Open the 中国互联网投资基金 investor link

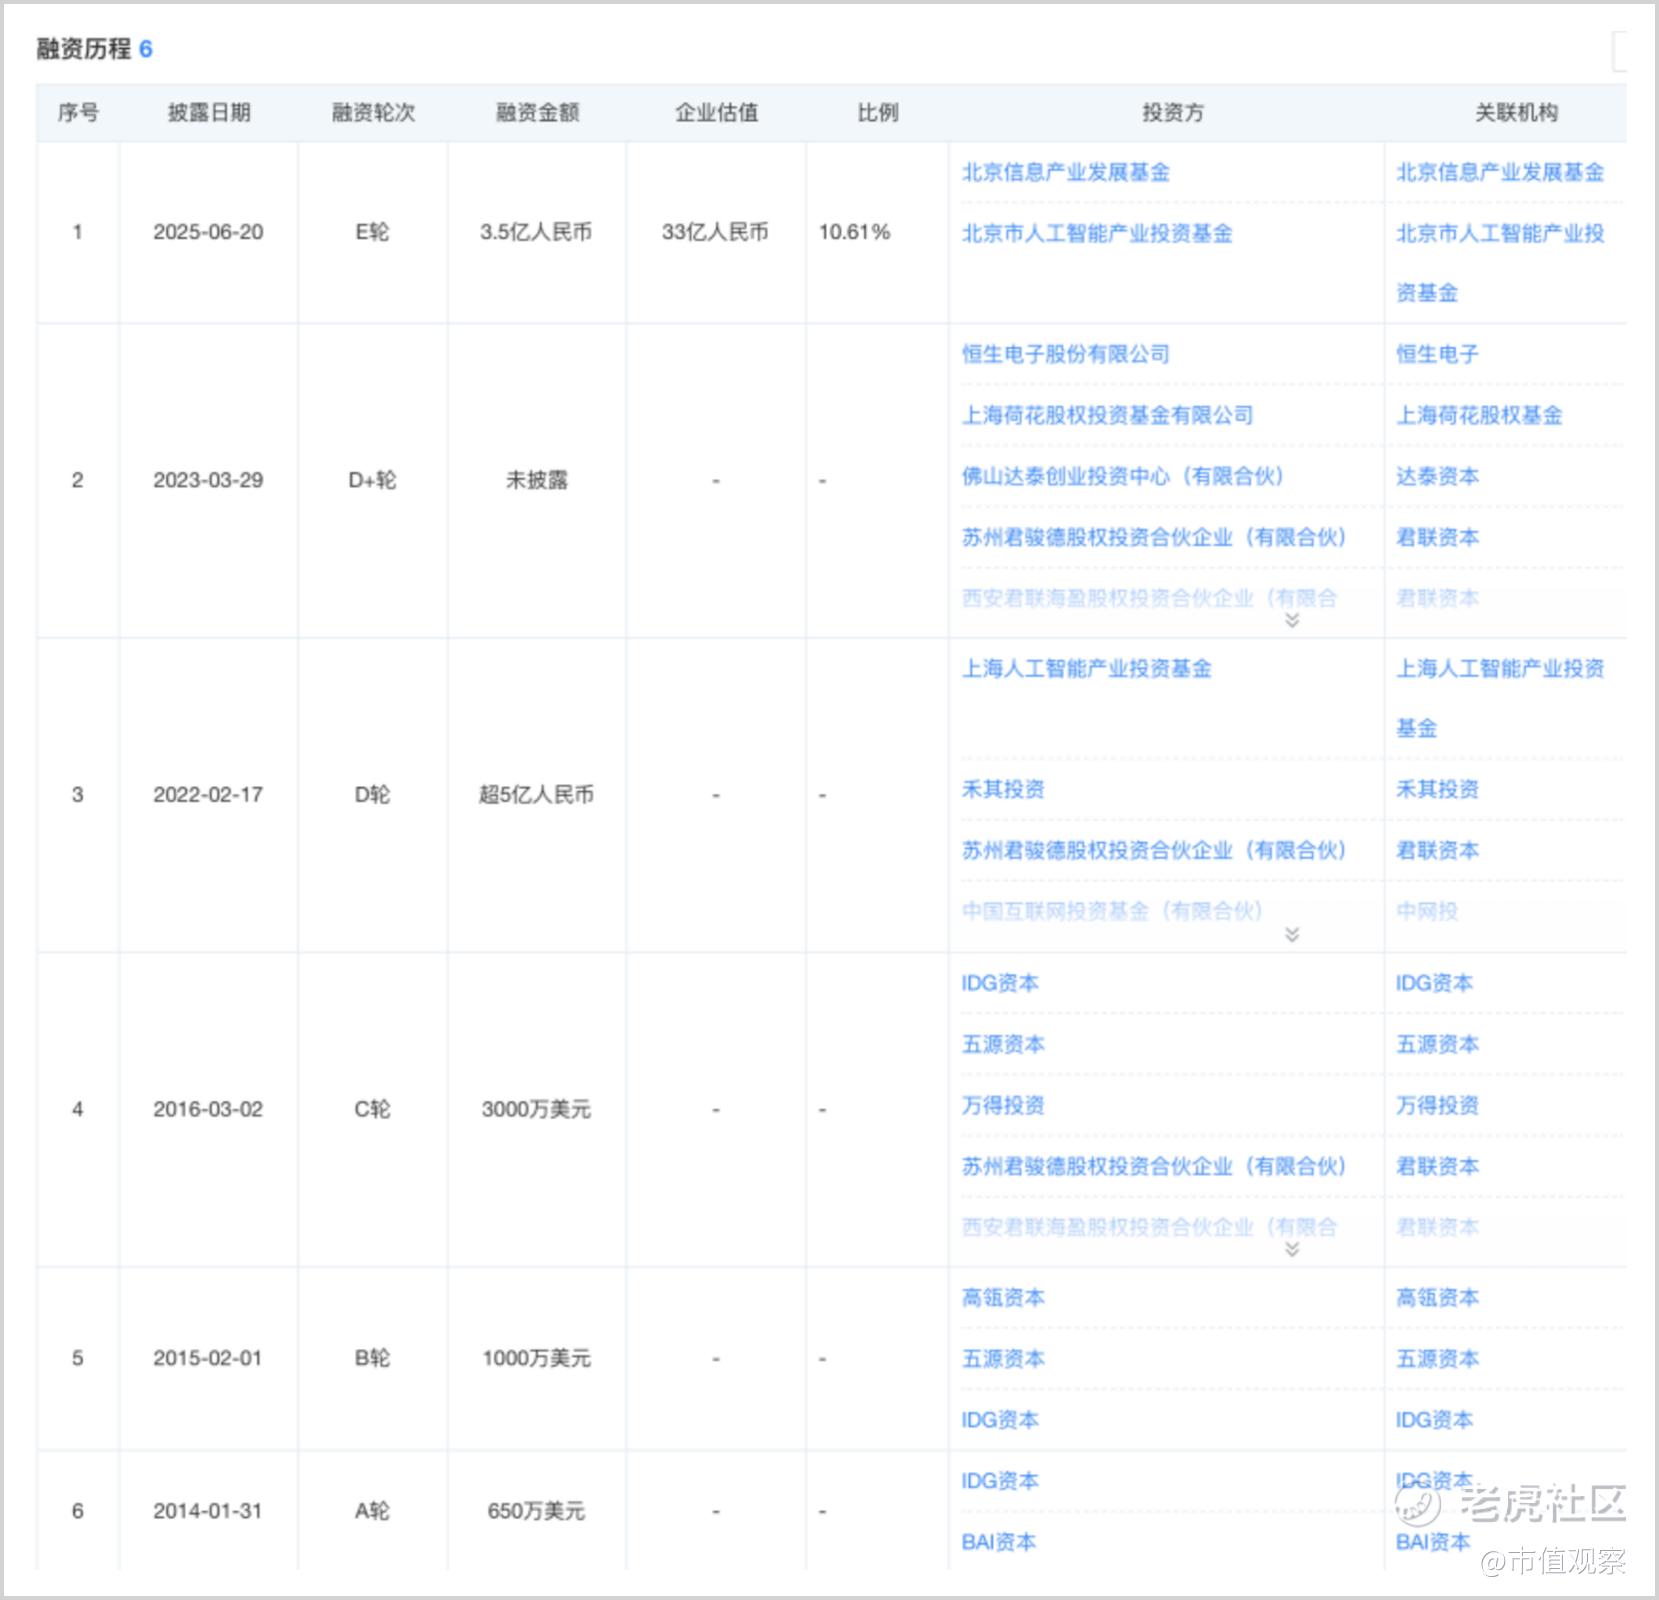(x=1112, y=911)
